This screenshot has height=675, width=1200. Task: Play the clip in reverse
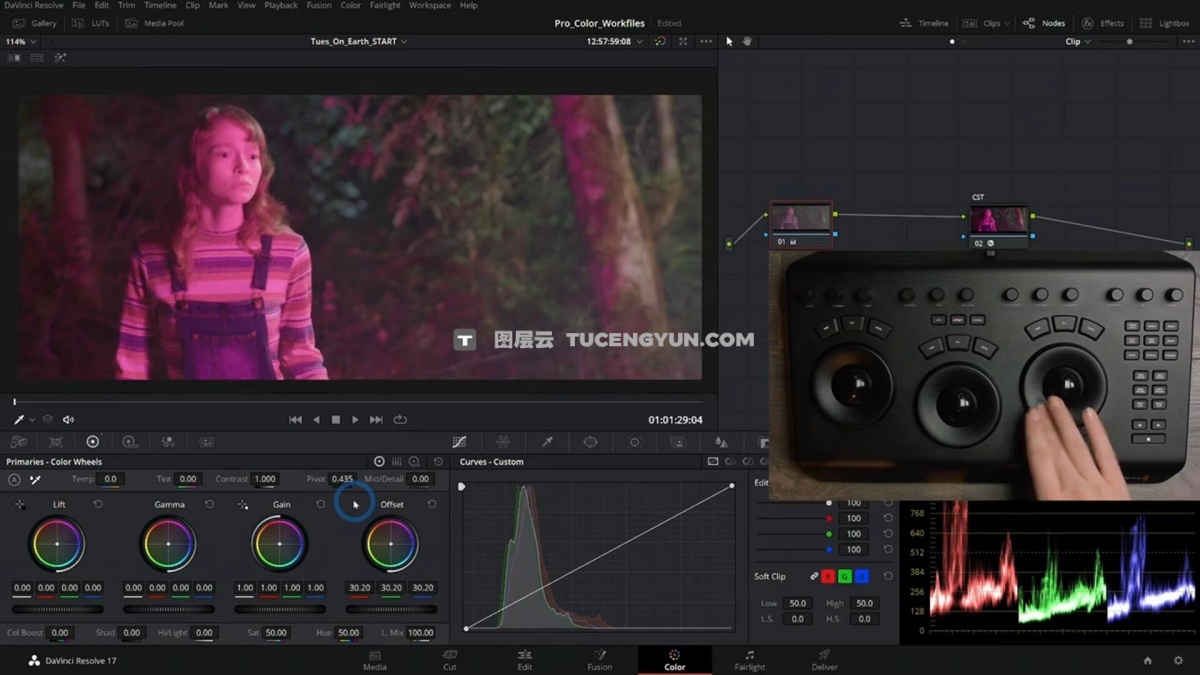[x=317, y=420]
